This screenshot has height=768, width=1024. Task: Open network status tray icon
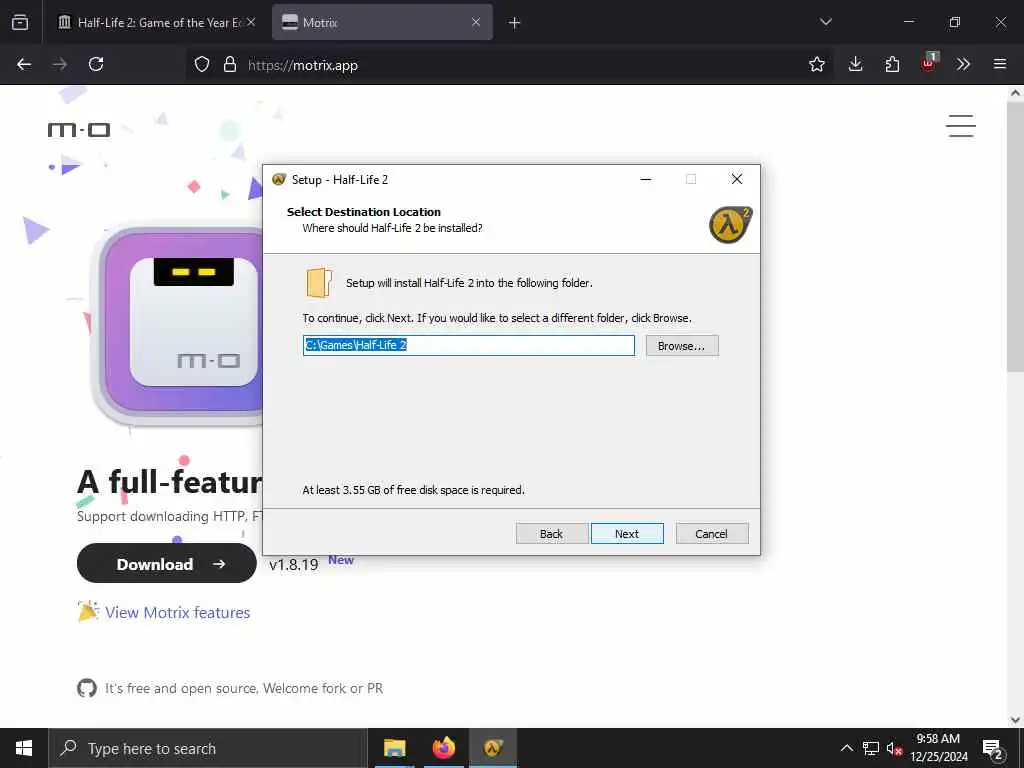[871, 748]
